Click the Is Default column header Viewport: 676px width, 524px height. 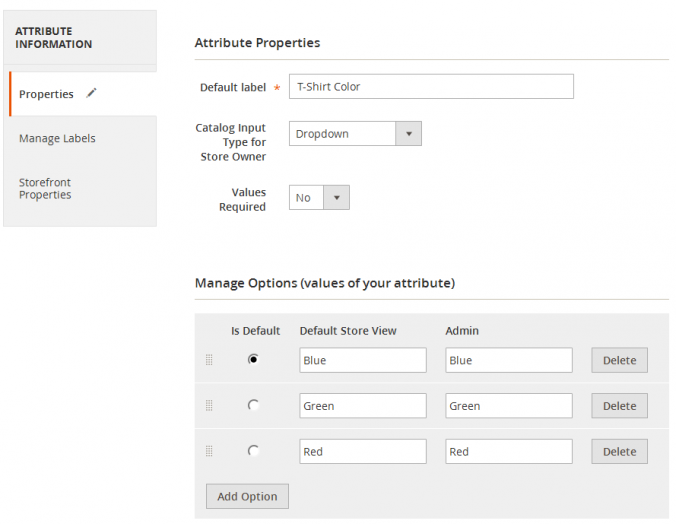[255, 331]
